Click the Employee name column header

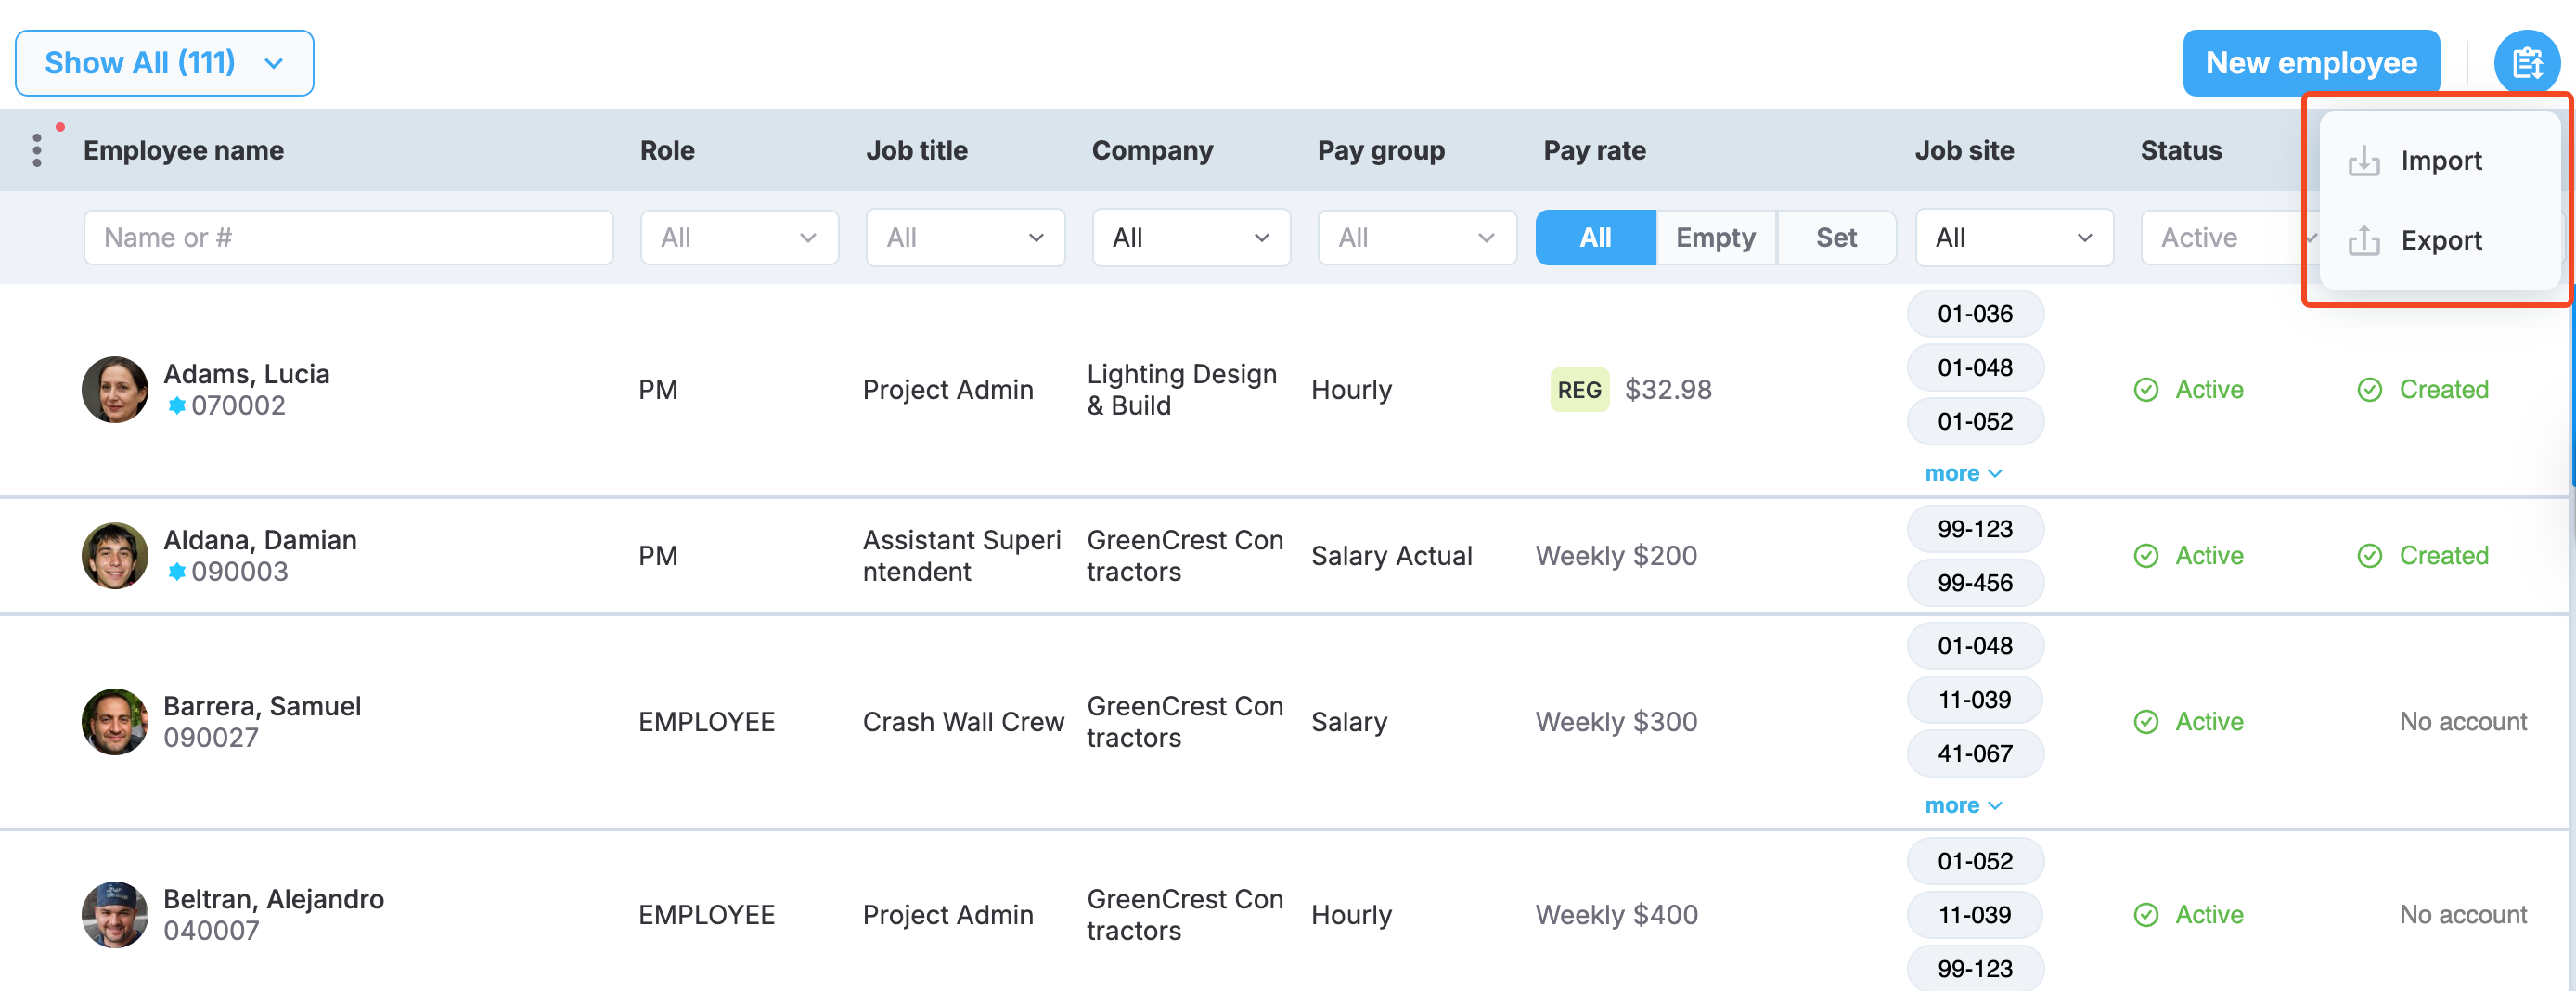click(x=184, y=150)
